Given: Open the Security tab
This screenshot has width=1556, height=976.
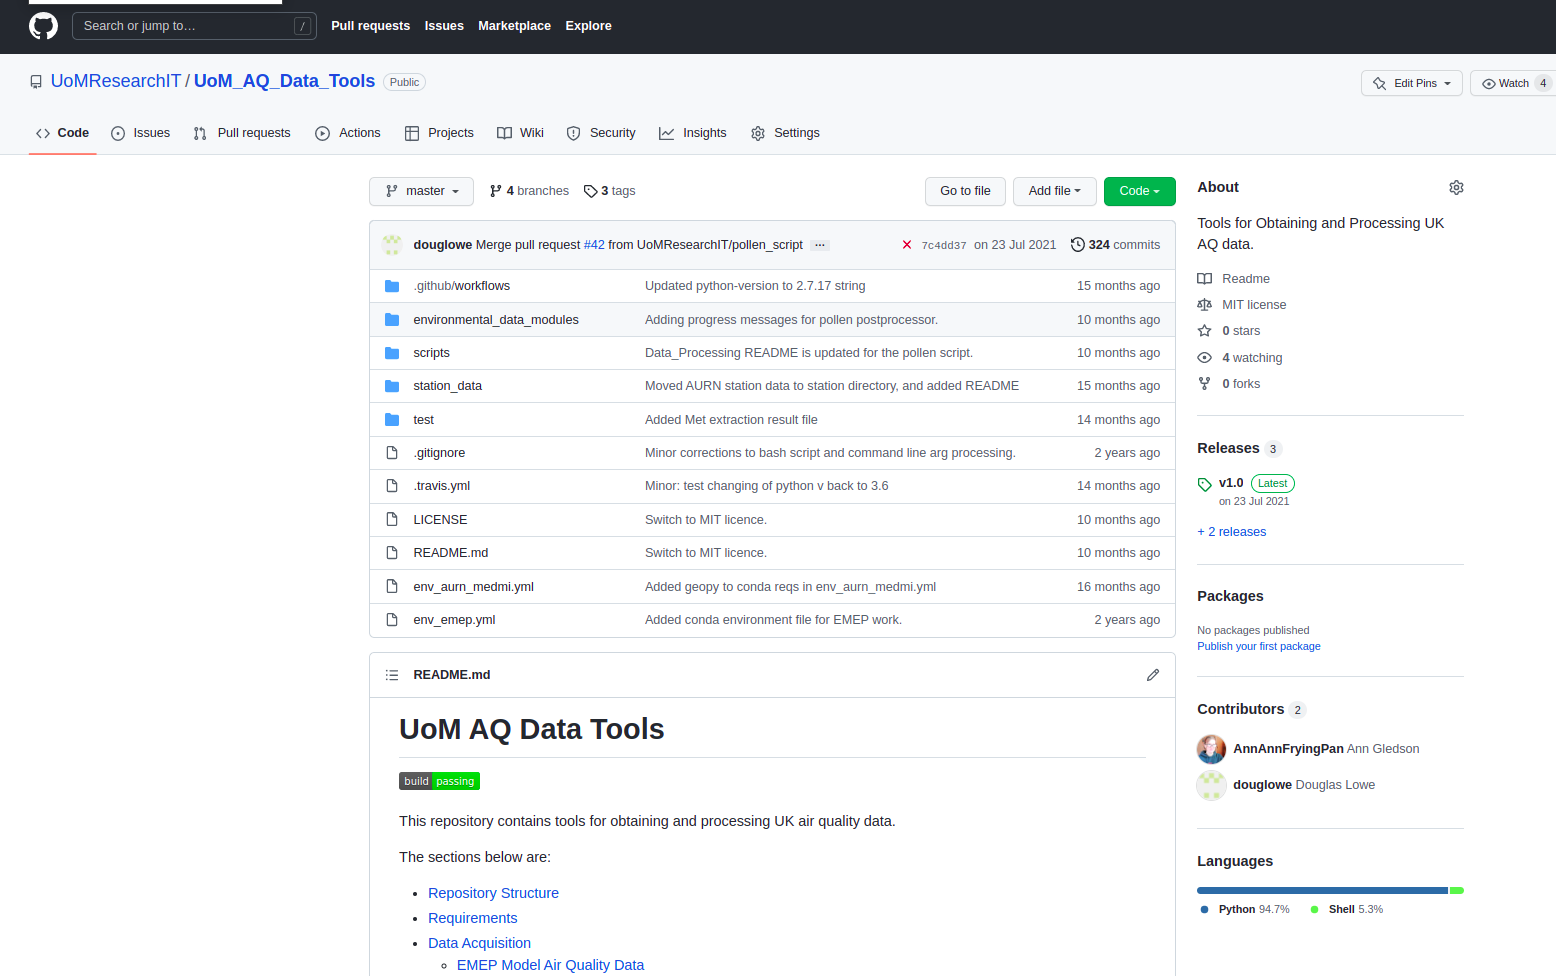Looking at the screenshot, I should point(601,133).
